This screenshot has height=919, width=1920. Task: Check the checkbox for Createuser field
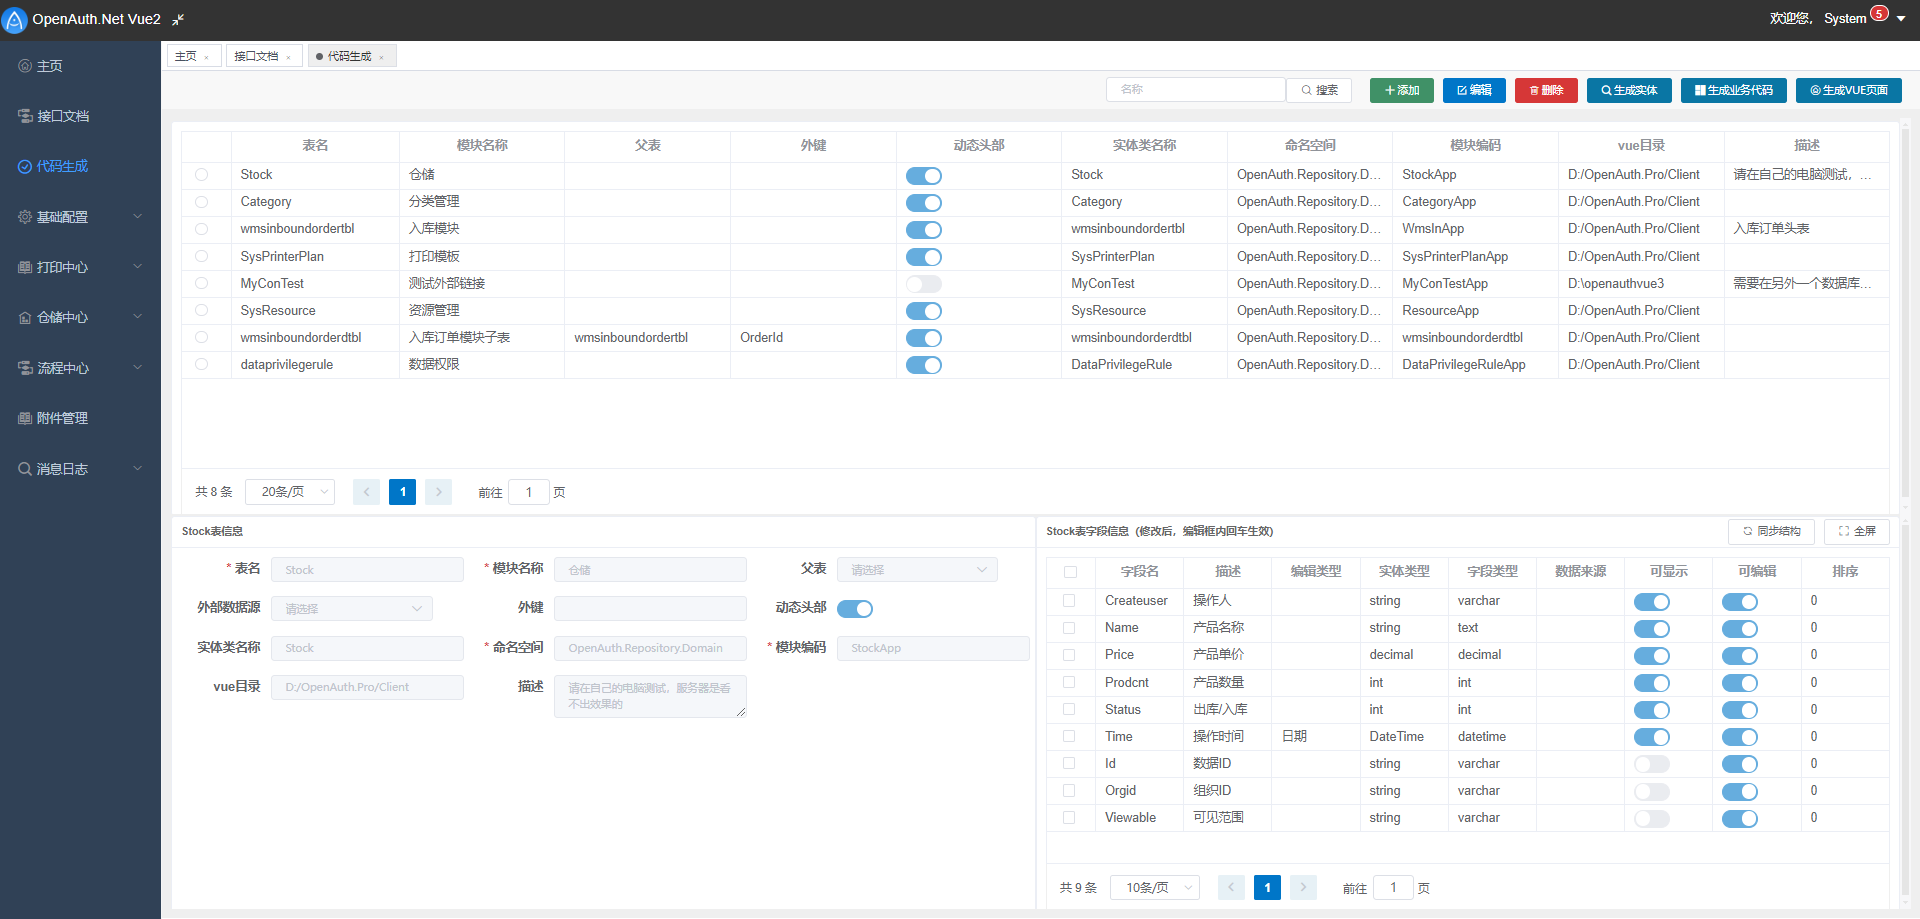[1069, 601]
